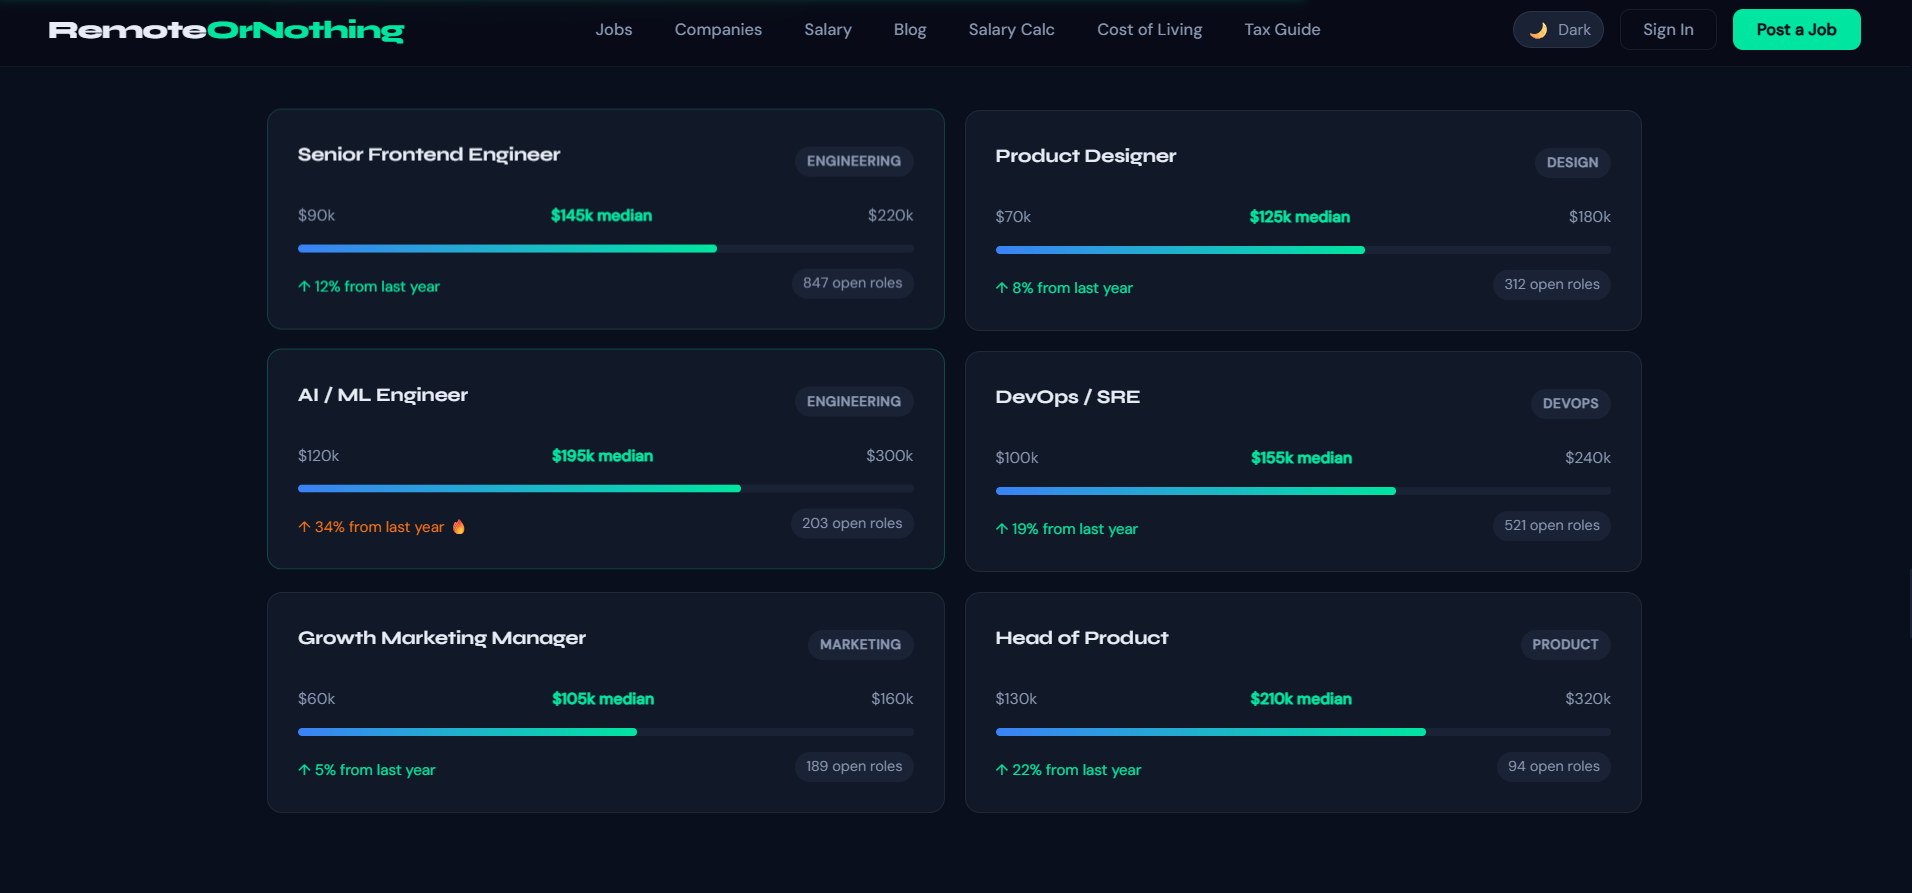The height and width of the screenshot is (893, 1912).
Task: Click the $155k median label
Action: point(1301,458)
